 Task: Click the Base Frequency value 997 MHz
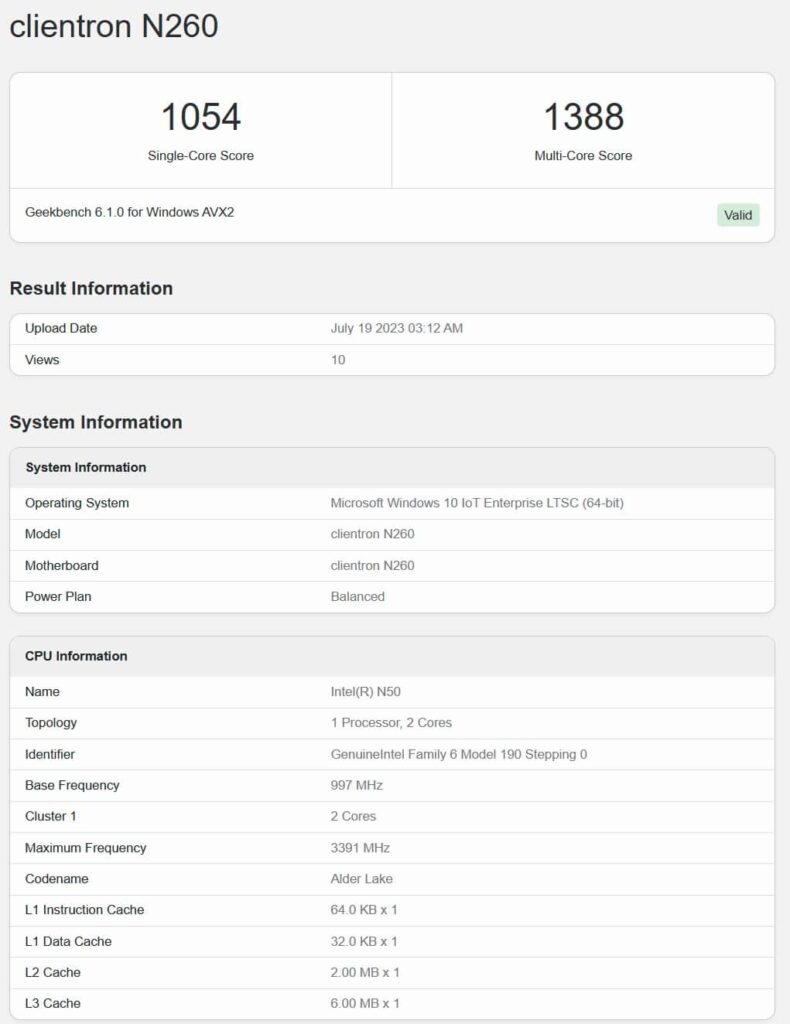[x=356, y=785]
